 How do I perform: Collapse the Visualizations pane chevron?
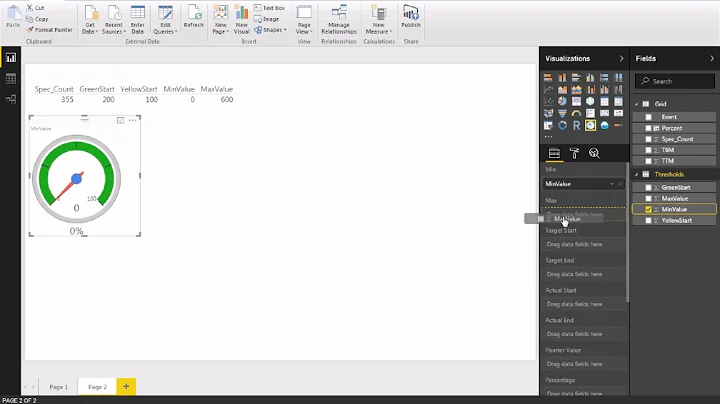[621, 58]
